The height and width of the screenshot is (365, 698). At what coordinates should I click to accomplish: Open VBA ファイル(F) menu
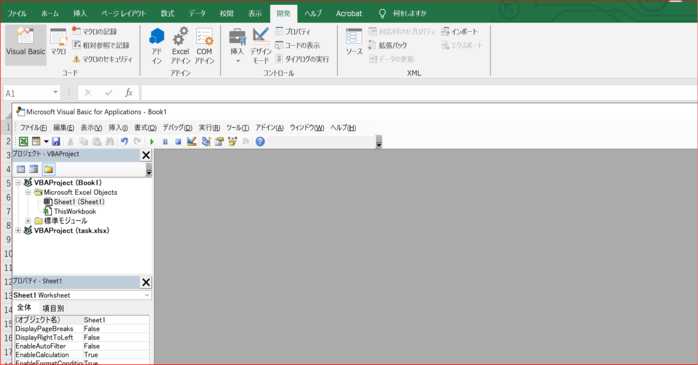click(33, 128)
